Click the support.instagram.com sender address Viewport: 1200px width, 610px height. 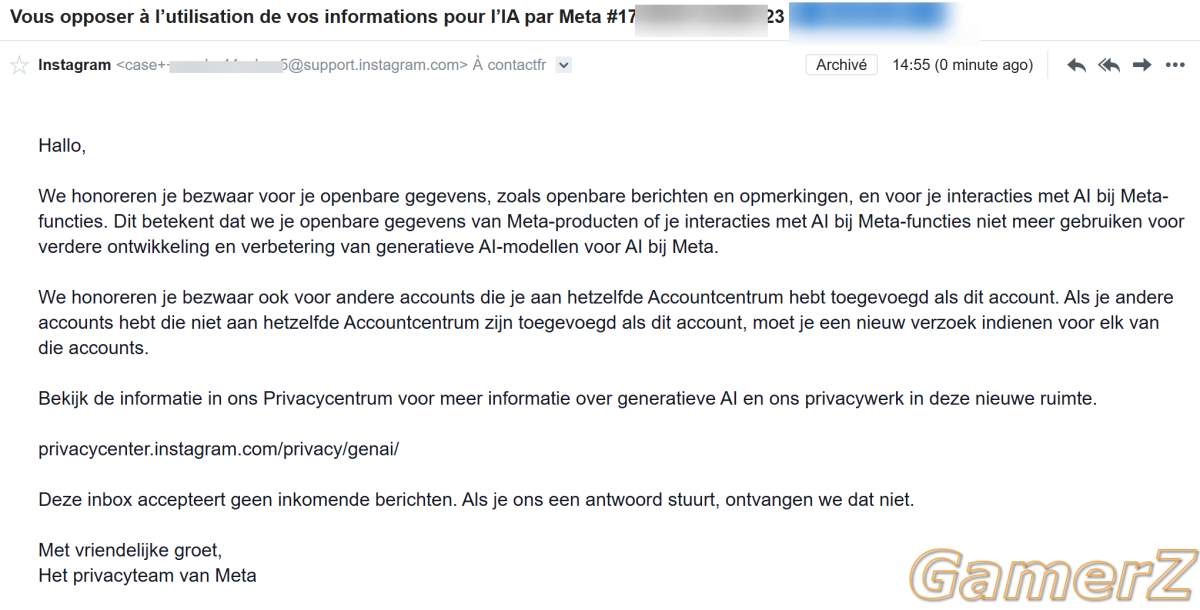(292, 65)
